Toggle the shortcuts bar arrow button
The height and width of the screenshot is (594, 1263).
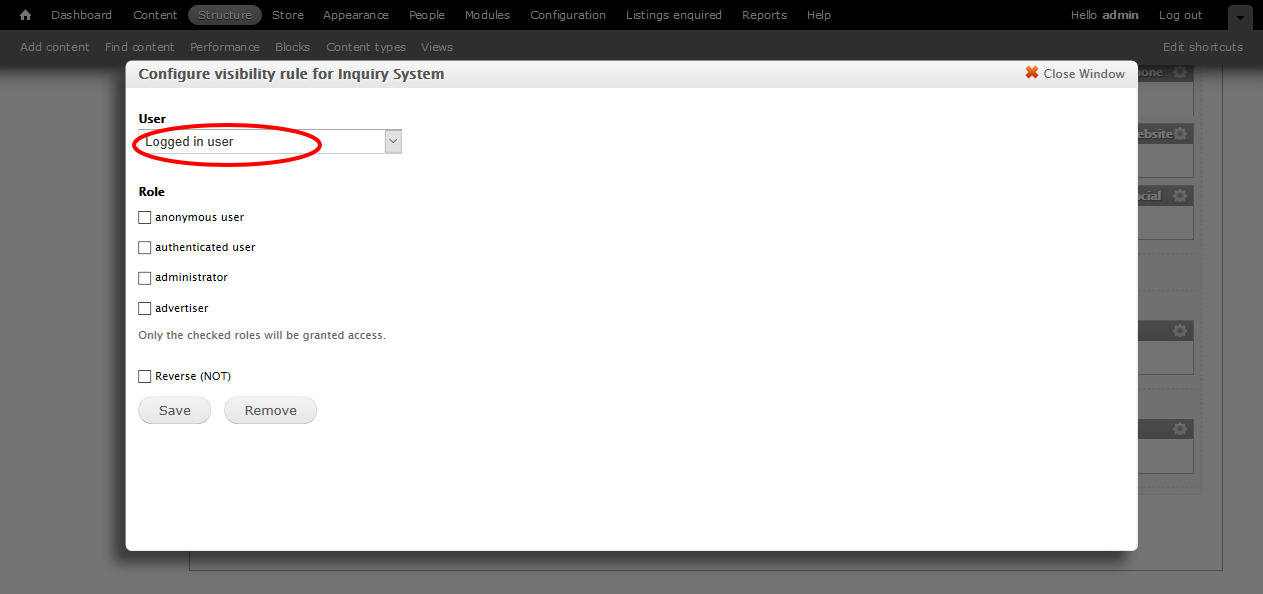tap(1240, 17)
